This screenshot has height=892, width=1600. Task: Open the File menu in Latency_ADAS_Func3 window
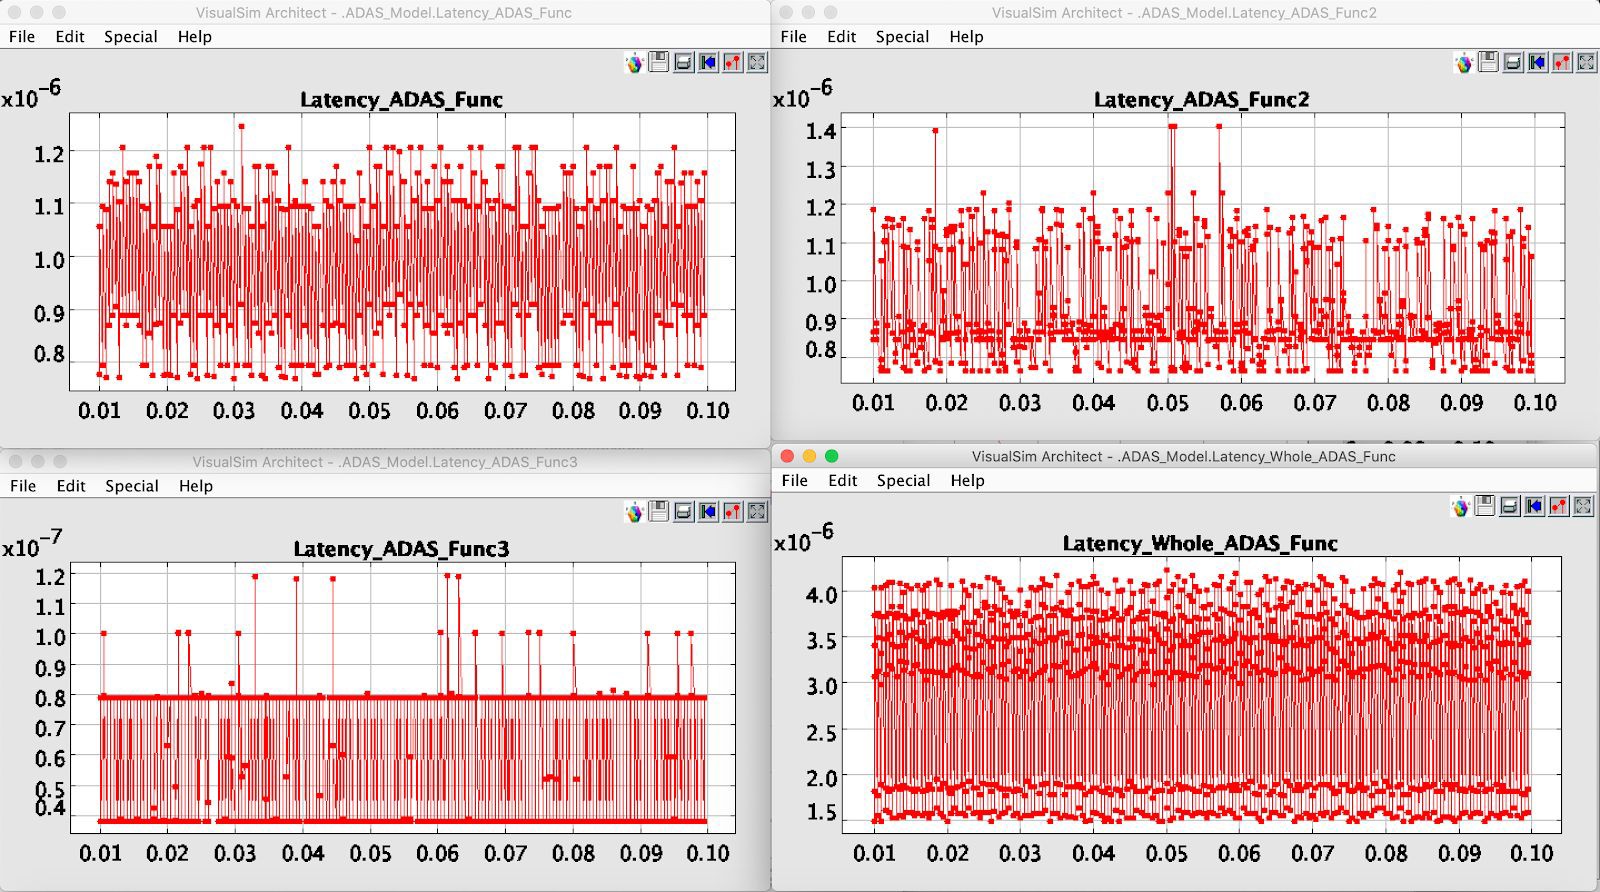click(x=23, y=485)
